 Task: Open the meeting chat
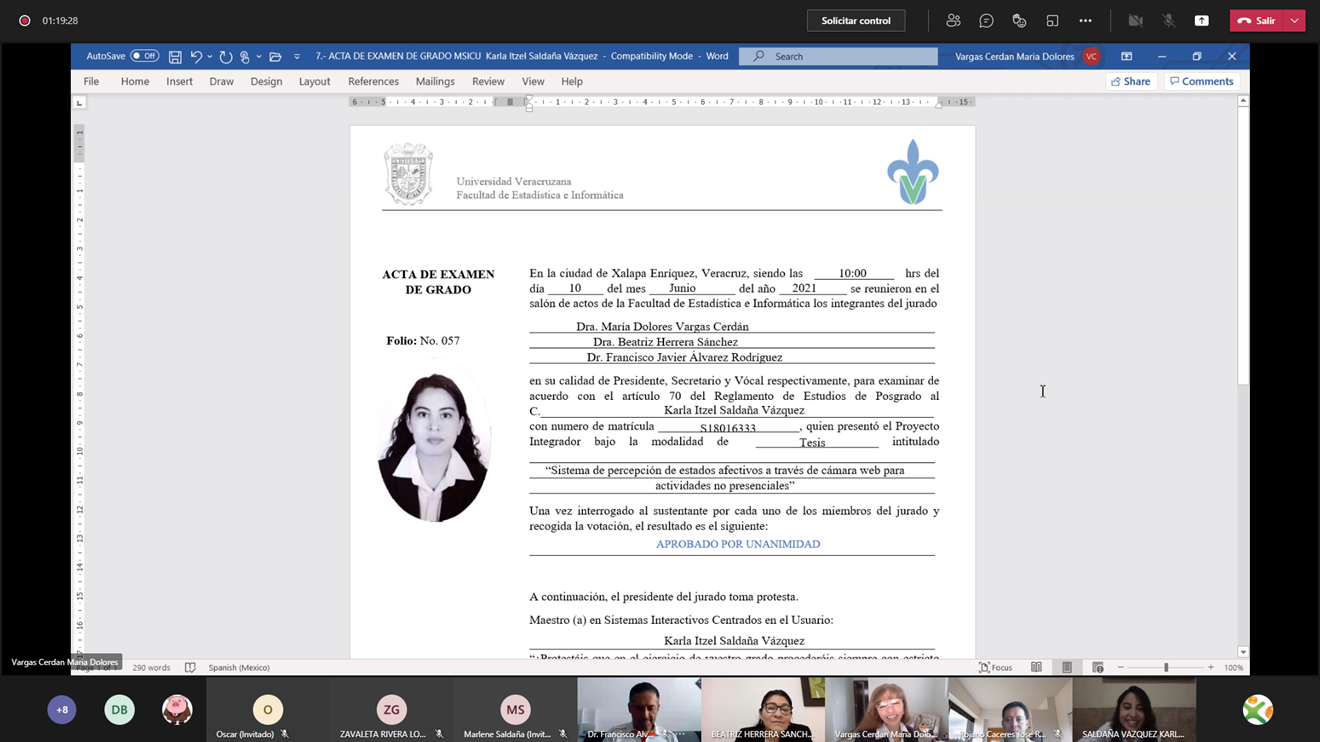(x=986, y=21)
